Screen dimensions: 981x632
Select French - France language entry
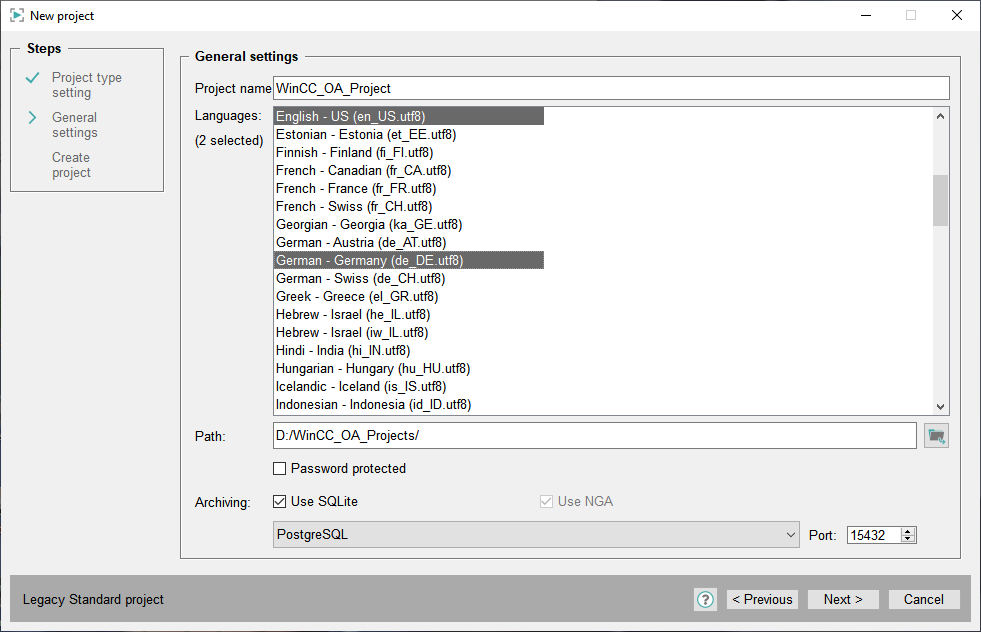(356, 188)
